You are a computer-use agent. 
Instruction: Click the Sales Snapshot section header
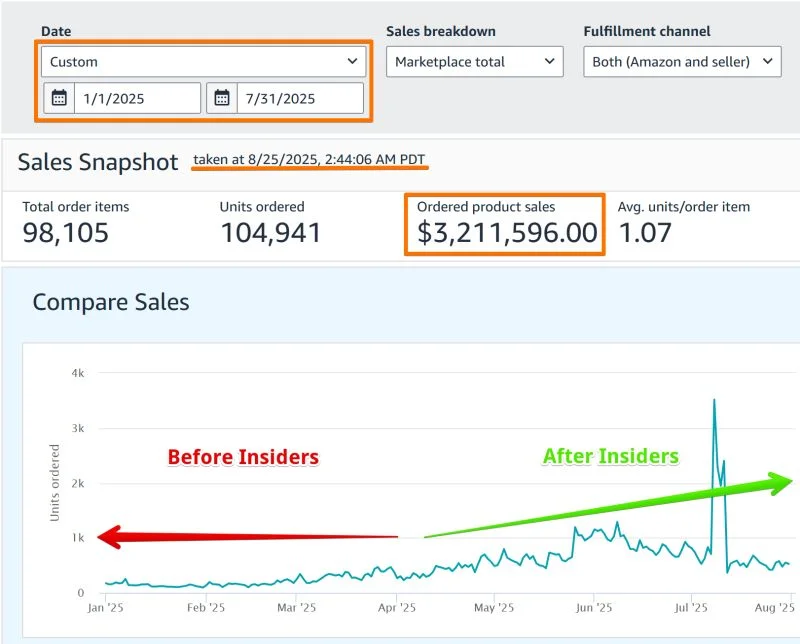point(96,162)
